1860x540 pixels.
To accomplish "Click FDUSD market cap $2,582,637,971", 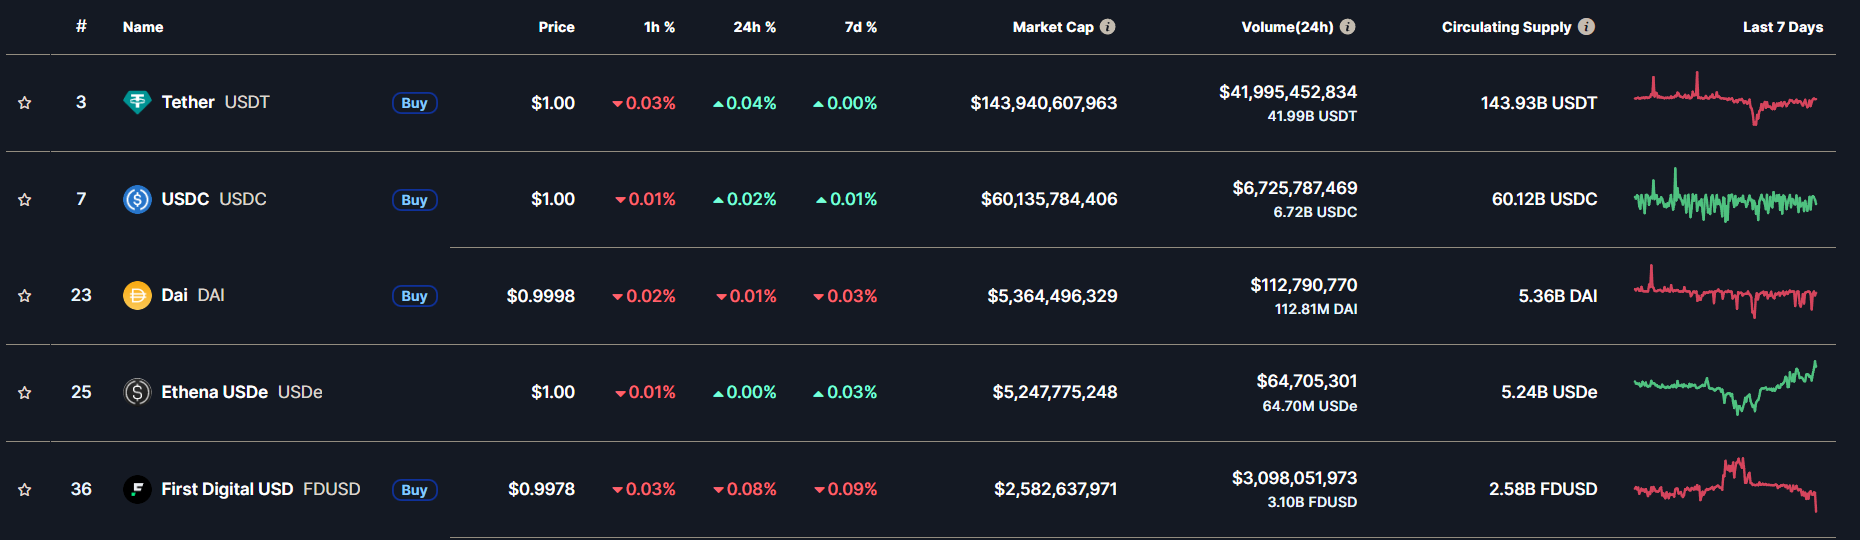I will (1055, 489).
